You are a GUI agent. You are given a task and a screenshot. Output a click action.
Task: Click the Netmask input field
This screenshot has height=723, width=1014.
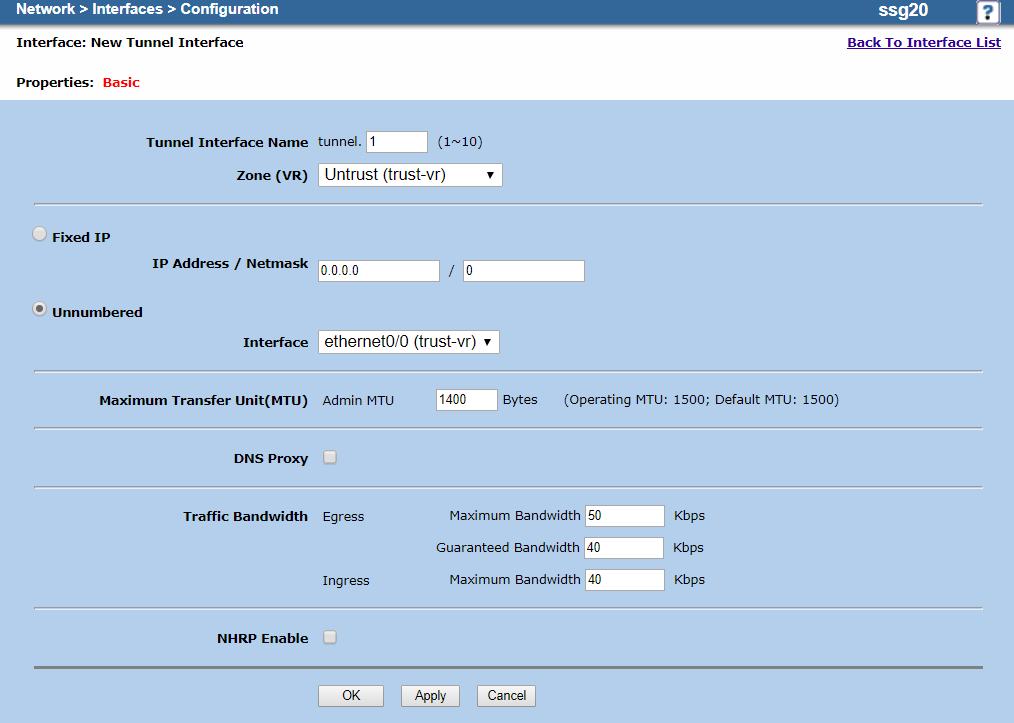tap(523, 271)
